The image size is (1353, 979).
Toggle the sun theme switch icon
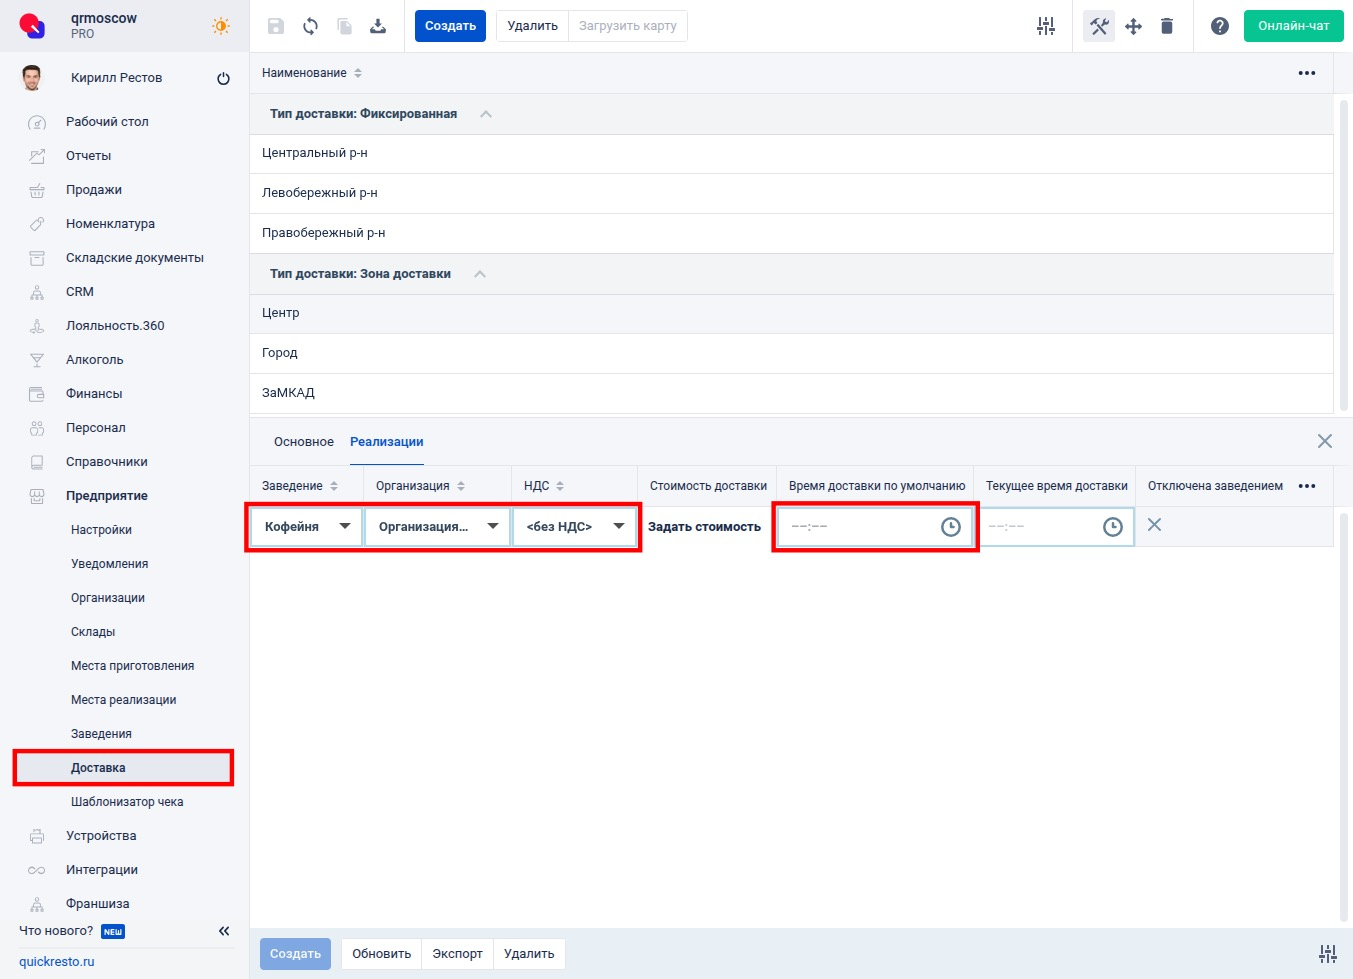(221, 26)
